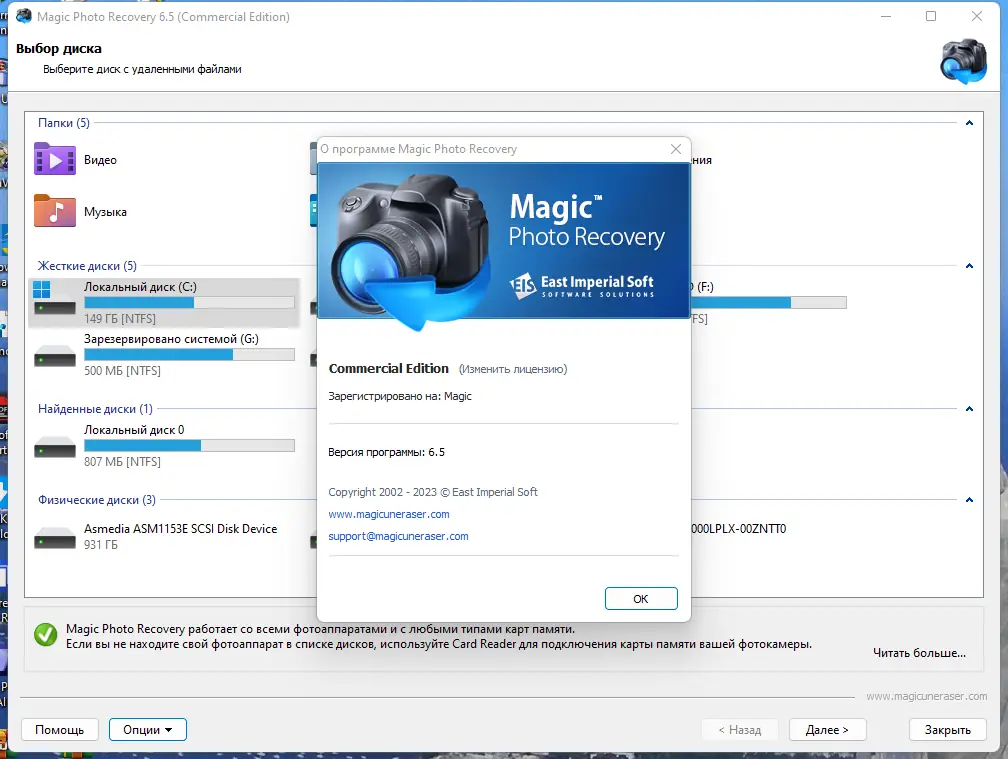Click usage bar of disk (F:)
The height and width of the screenshot is (759, 1008).
(769, 303)
